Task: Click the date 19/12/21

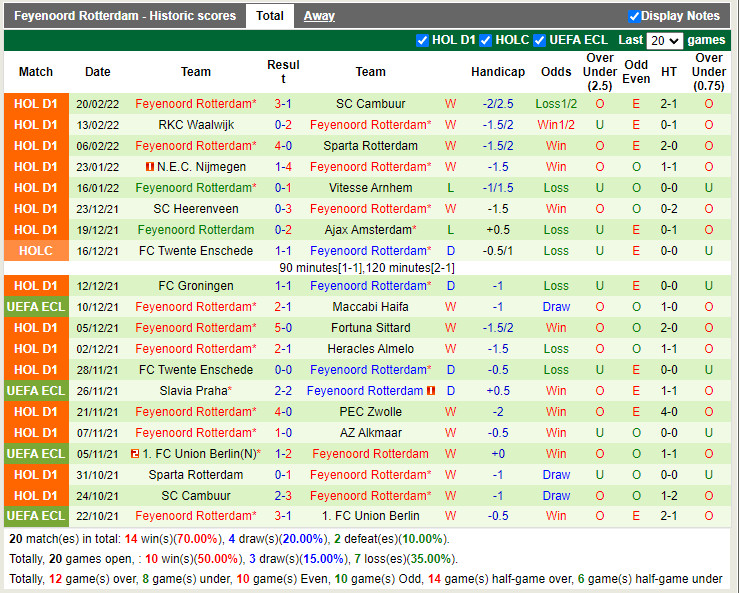Action: 98,230
